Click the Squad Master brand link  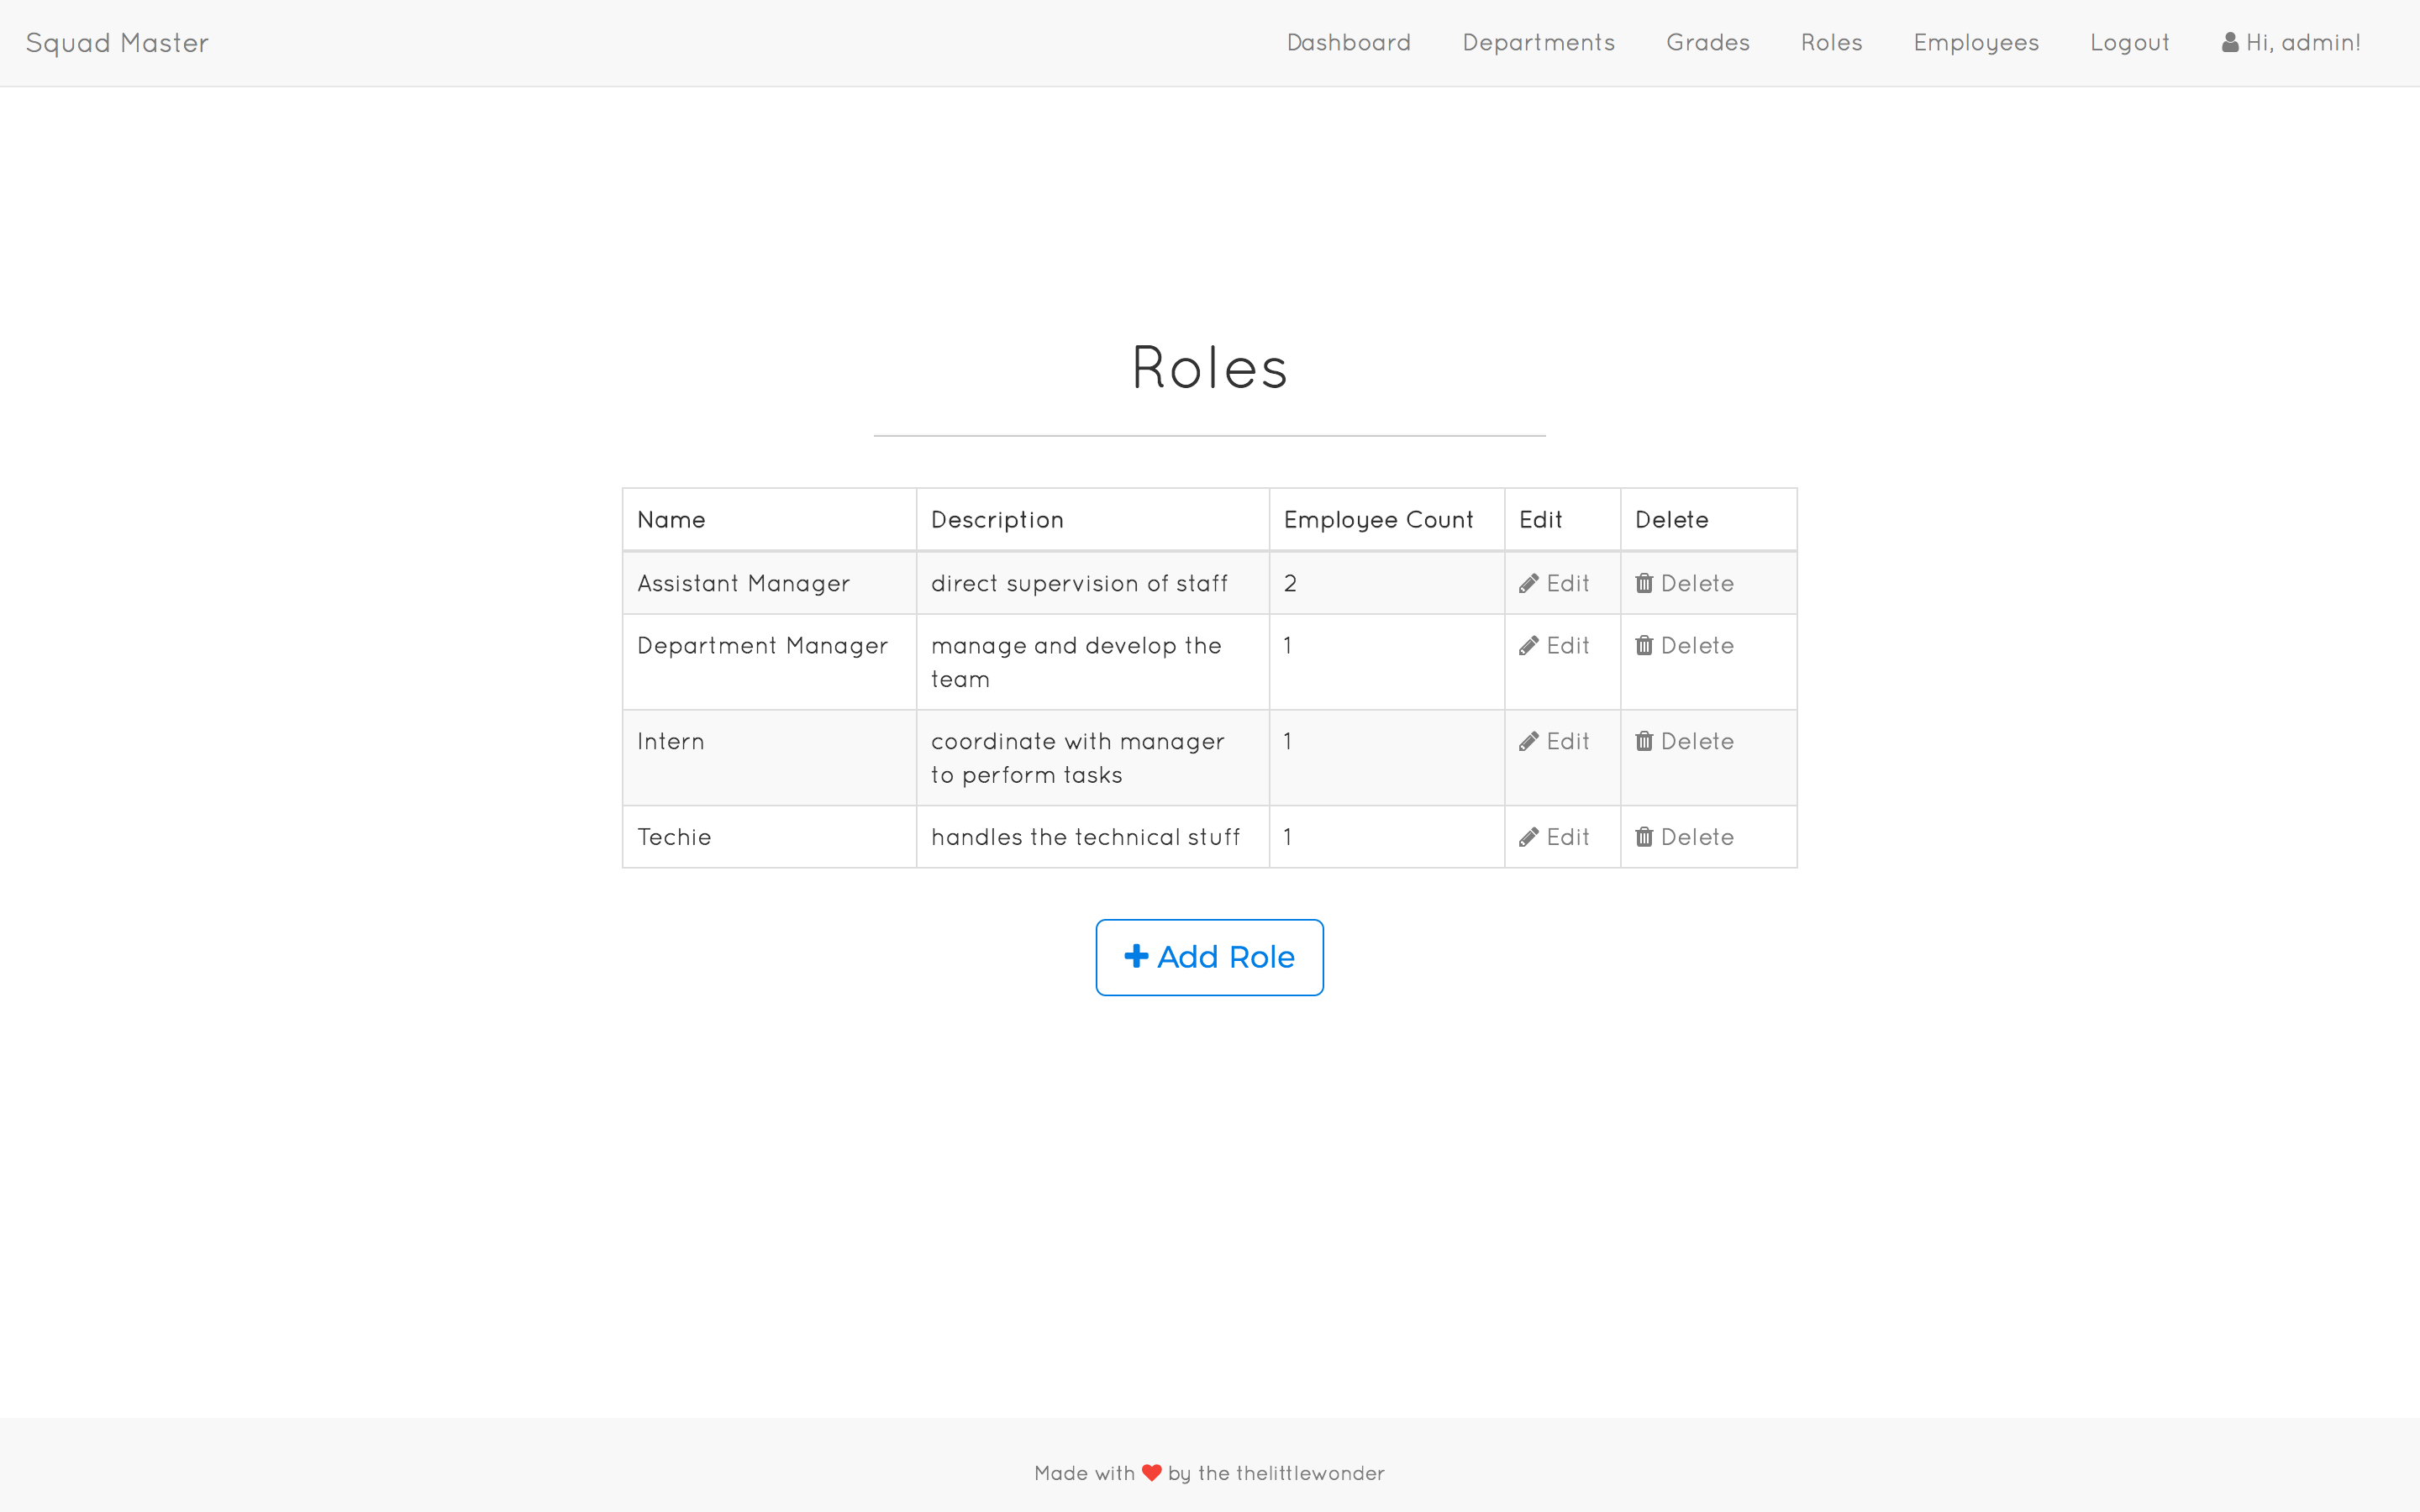(x=117, y=43)
